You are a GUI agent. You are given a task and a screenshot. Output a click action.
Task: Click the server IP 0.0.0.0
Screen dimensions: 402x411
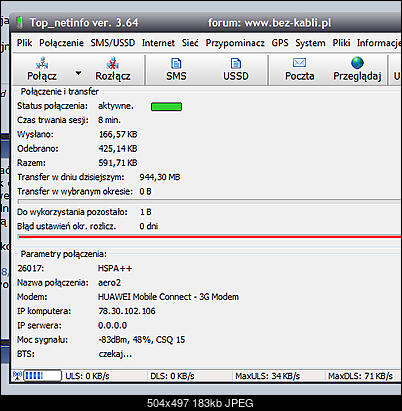(x=112, y=325)
